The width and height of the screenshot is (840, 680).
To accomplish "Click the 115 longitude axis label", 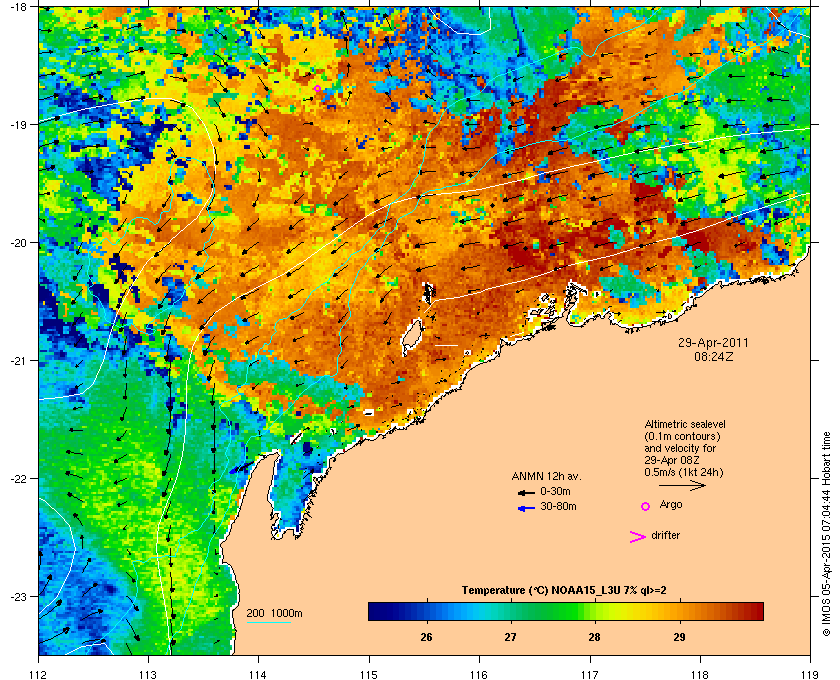I will point(369,675).
